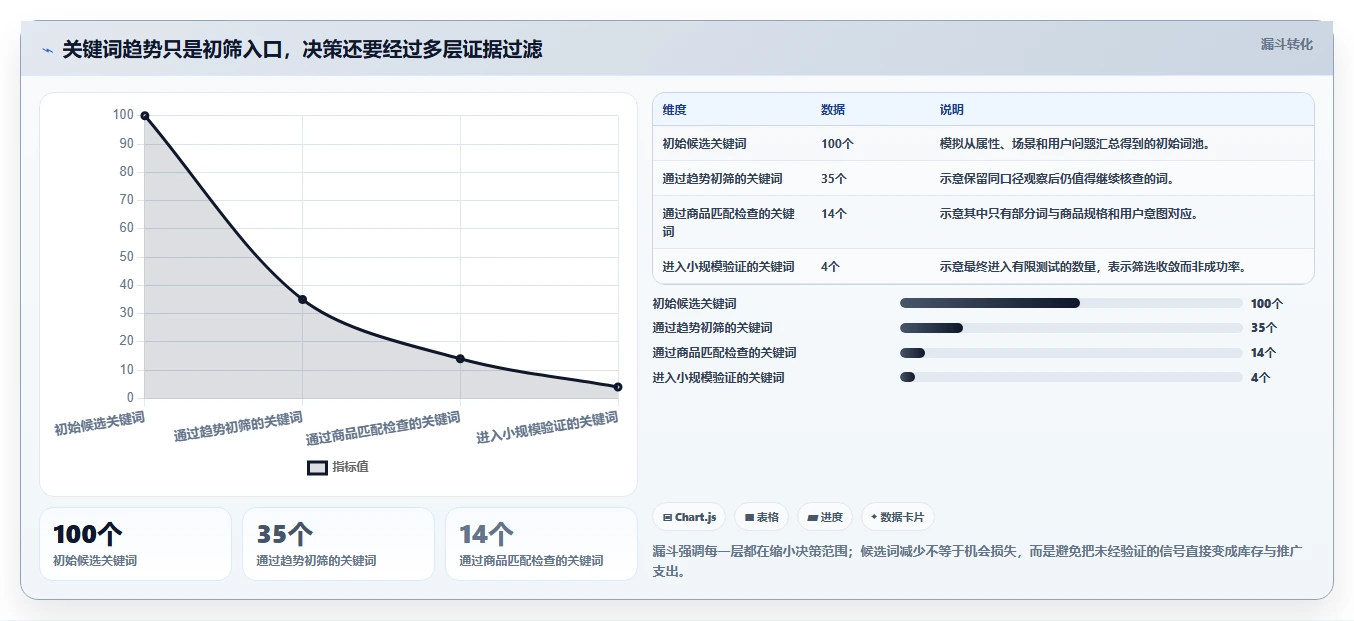This screenshot has width=1354, height=621.
Task: Click the 数据 column header
Action: [834, 110]
